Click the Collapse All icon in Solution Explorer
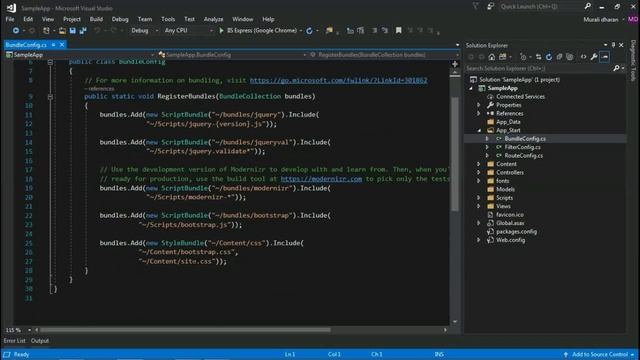 coord(560,57)
